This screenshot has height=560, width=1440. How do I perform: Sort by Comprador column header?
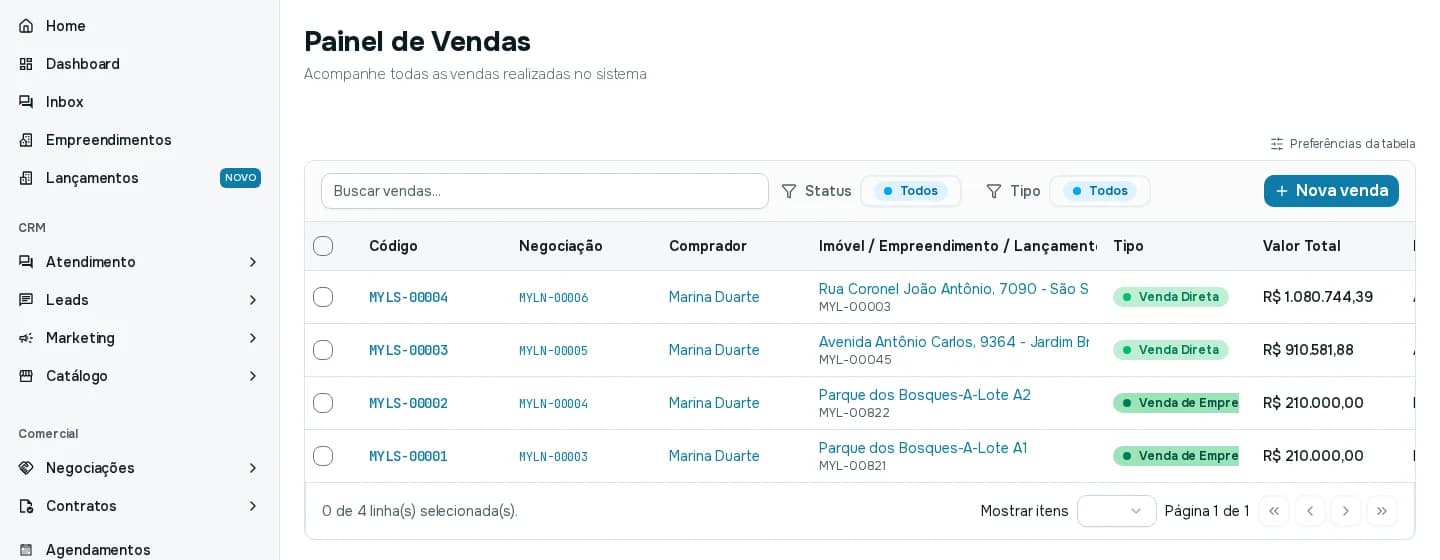708,246
